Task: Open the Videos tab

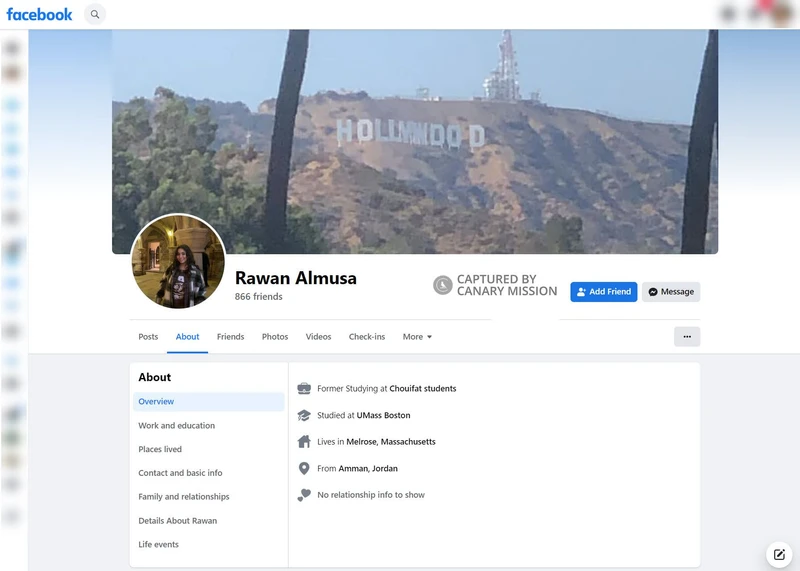Action: pos(318,337)
